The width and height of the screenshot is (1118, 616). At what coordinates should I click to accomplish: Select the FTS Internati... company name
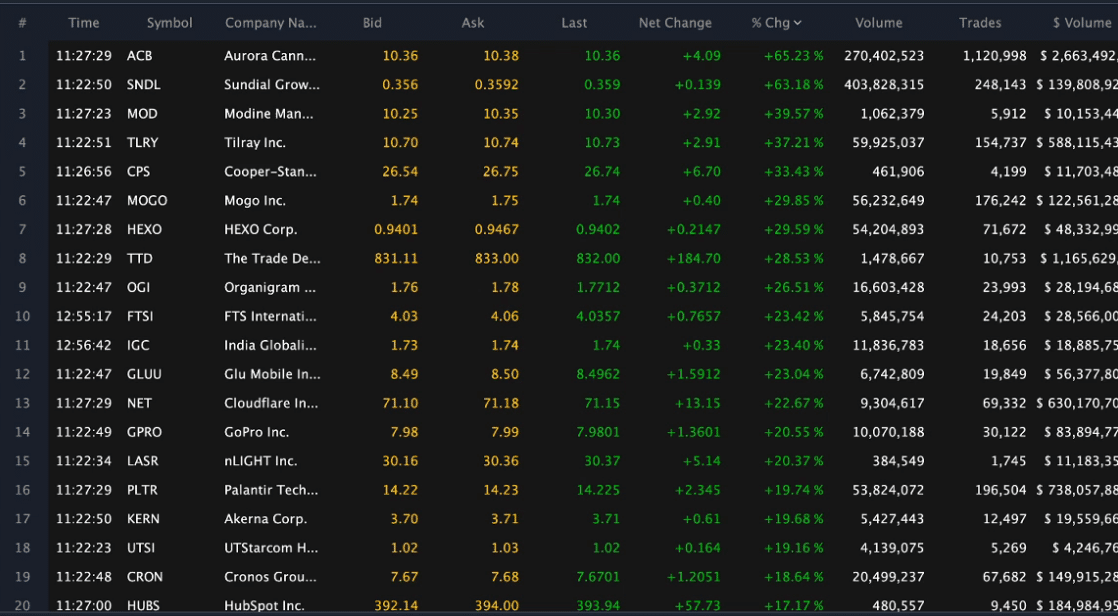tap(270, 317)
